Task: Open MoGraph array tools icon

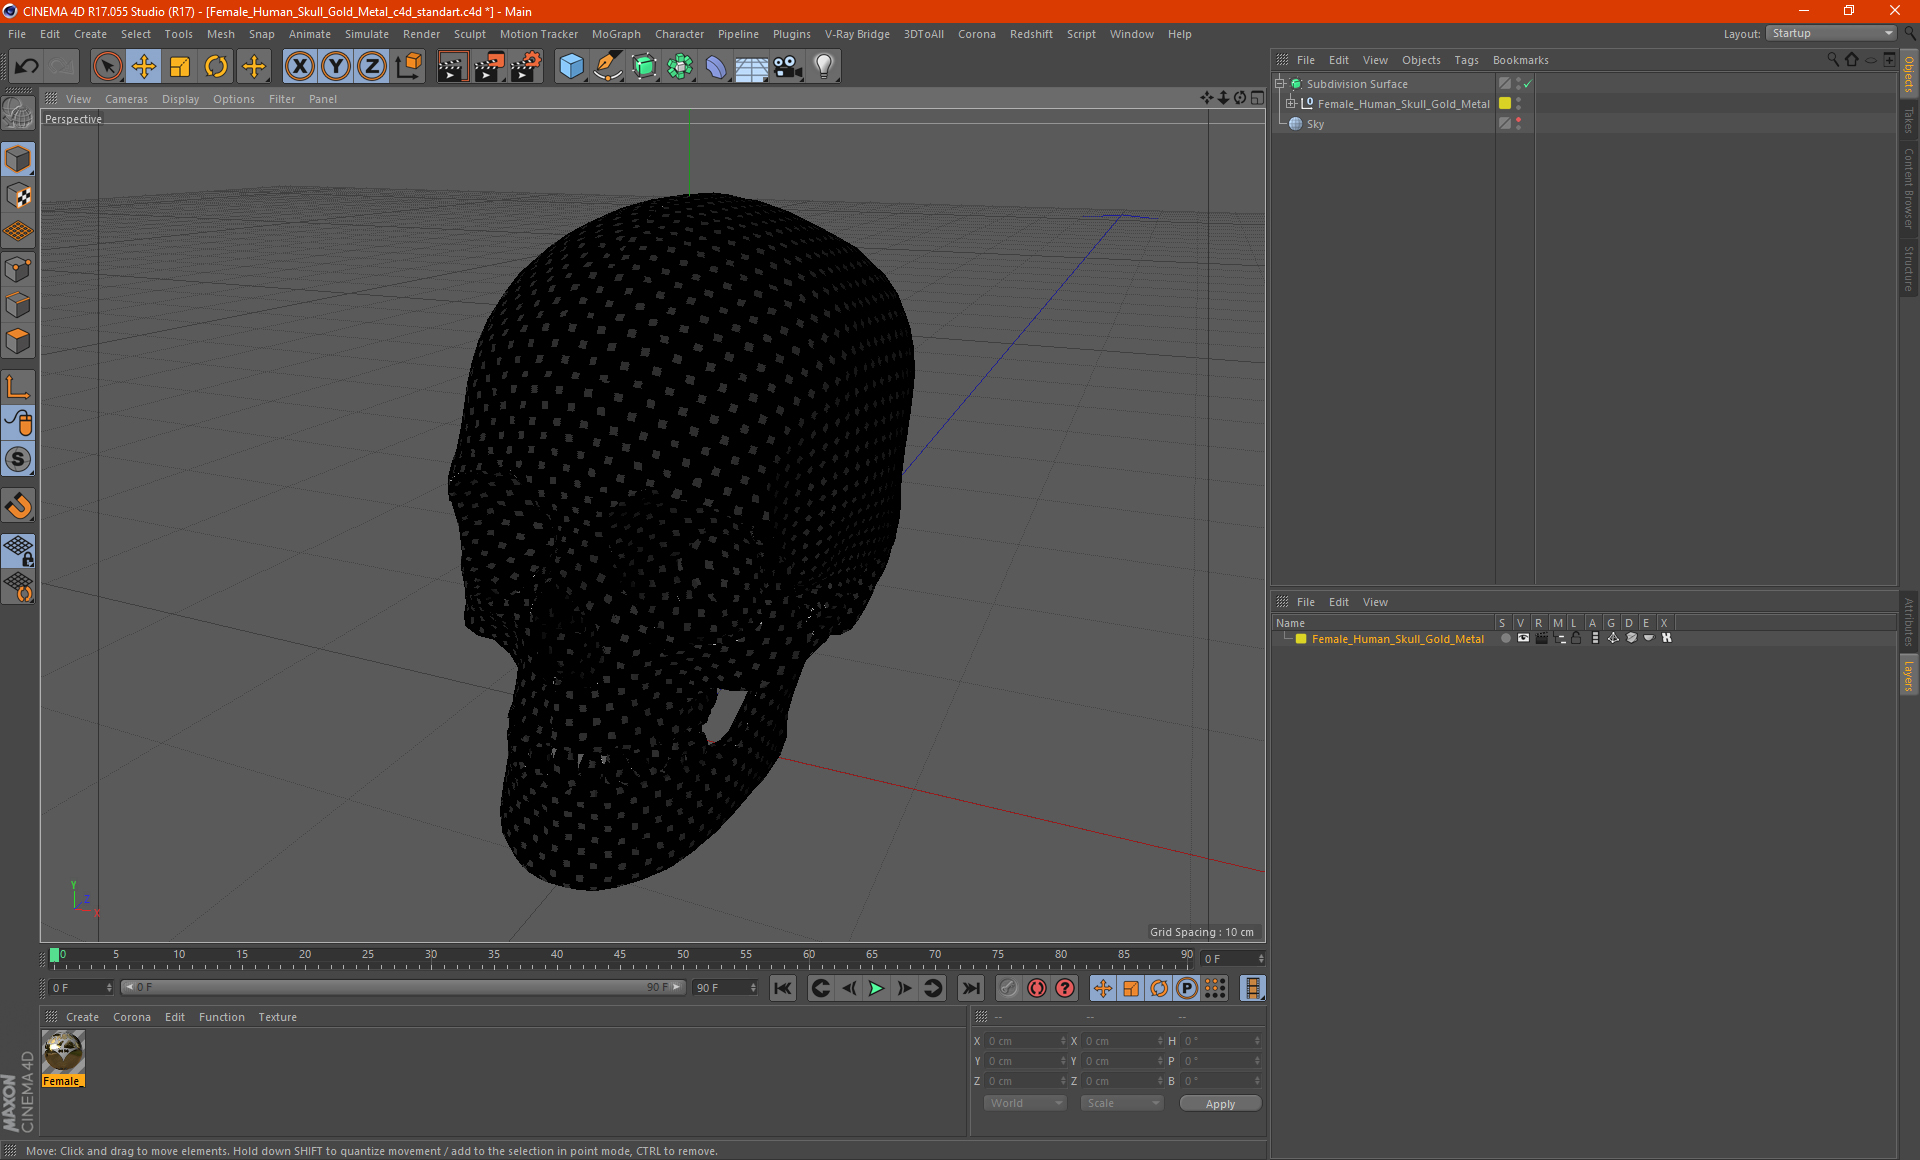Action: point(680,67)
